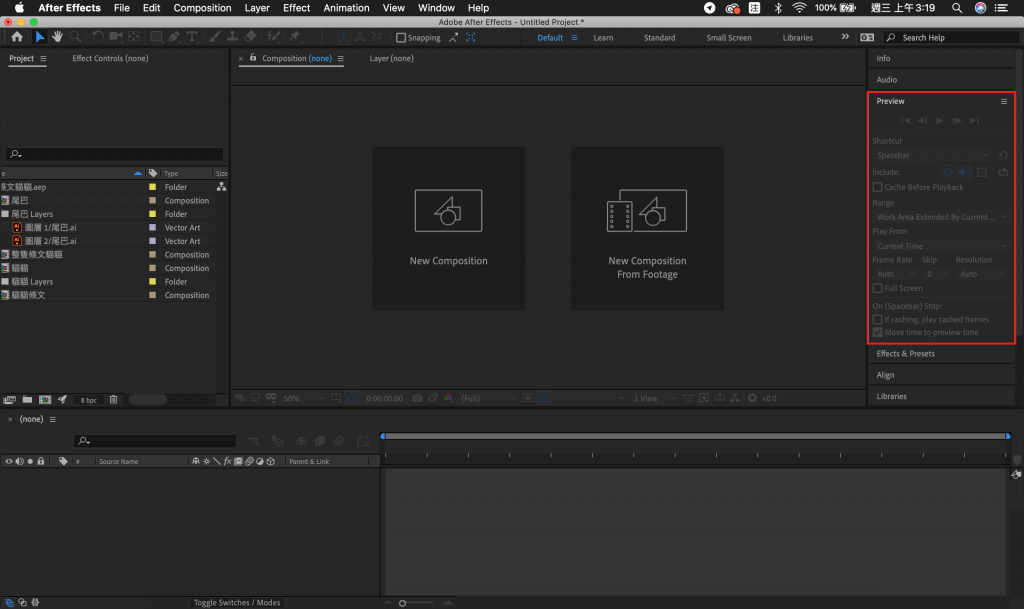
Task: Expand the Effects & Presets panel
Action: [x=905, y=354]
